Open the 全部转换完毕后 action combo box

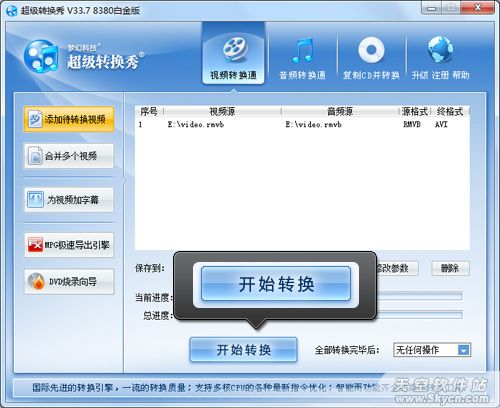coord(432,350)
